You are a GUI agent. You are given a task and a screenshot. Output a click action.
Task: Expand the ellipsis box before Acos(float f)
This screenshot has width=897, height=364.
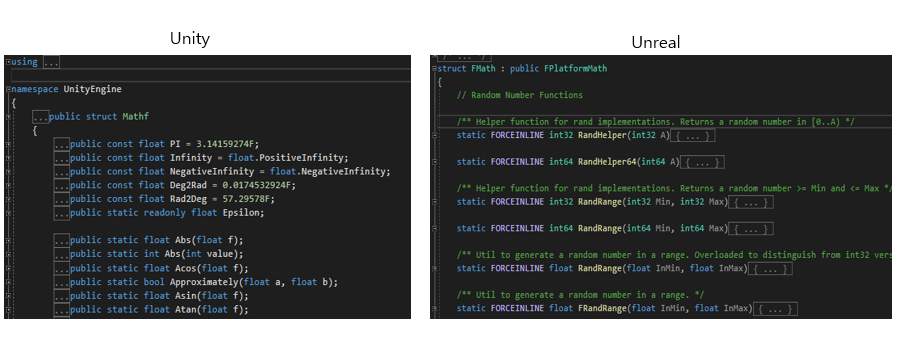coord(62,268)
